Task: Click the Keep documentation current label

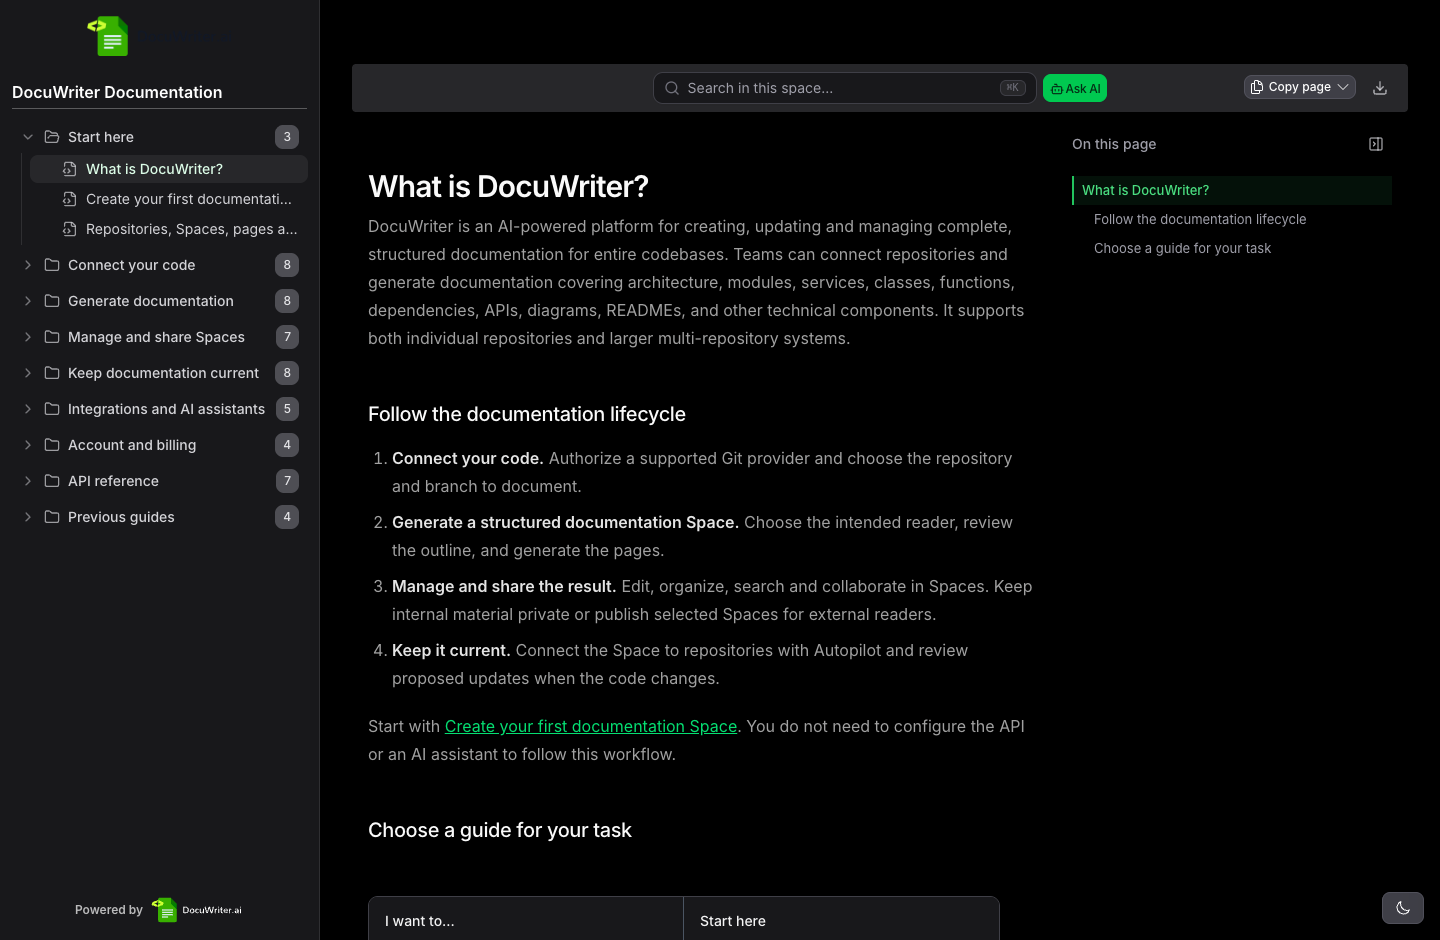Action: (163, 373)
